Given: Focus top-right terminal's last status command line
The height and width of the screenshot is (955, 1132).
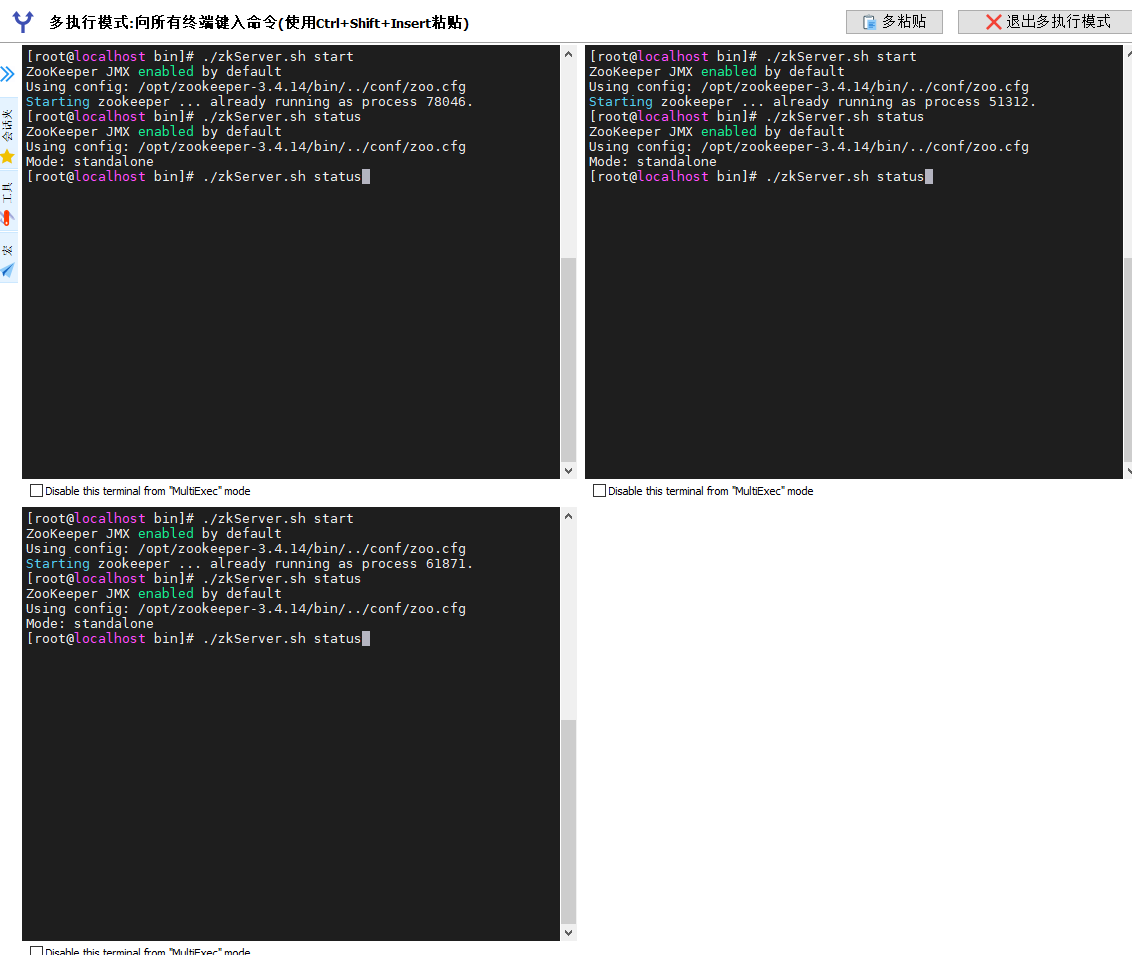Looking at the screenshot, I should 761,177.
